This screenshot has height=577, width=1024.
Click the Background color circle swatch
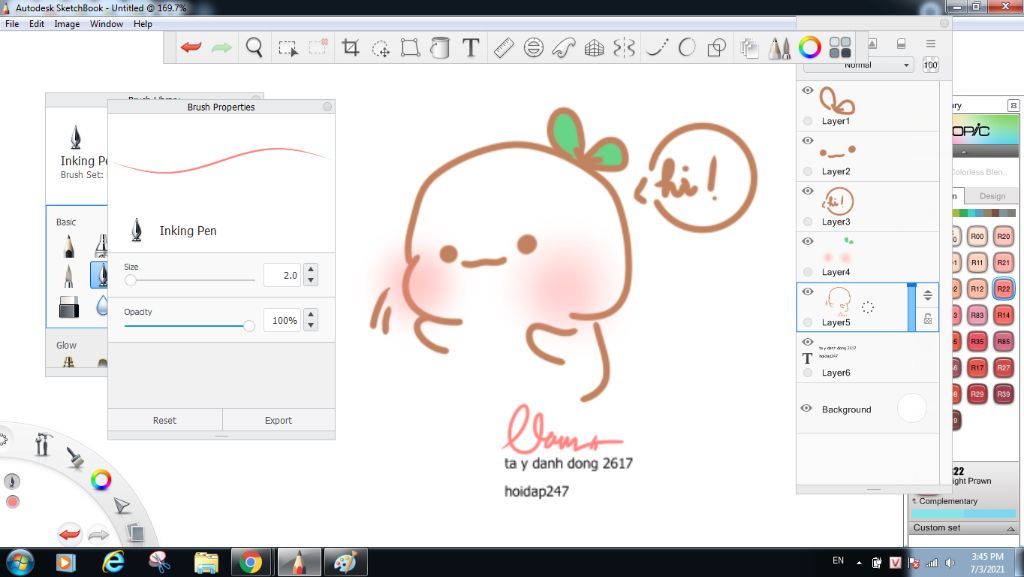pyautogui.click(x=912, y=409)
